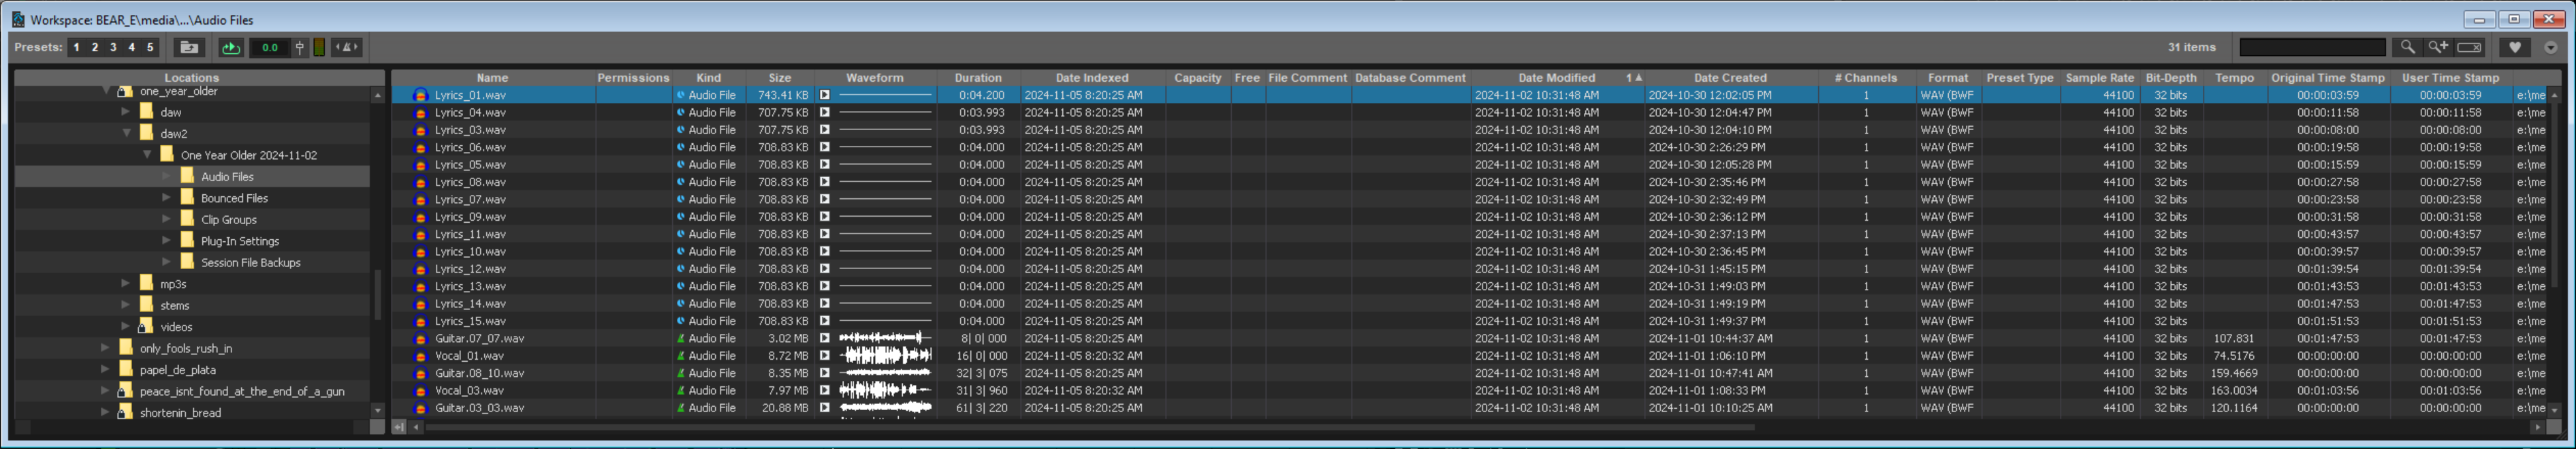The image size is (2576, 449).
Task: Select view preset 1
Action: point(76,47)
